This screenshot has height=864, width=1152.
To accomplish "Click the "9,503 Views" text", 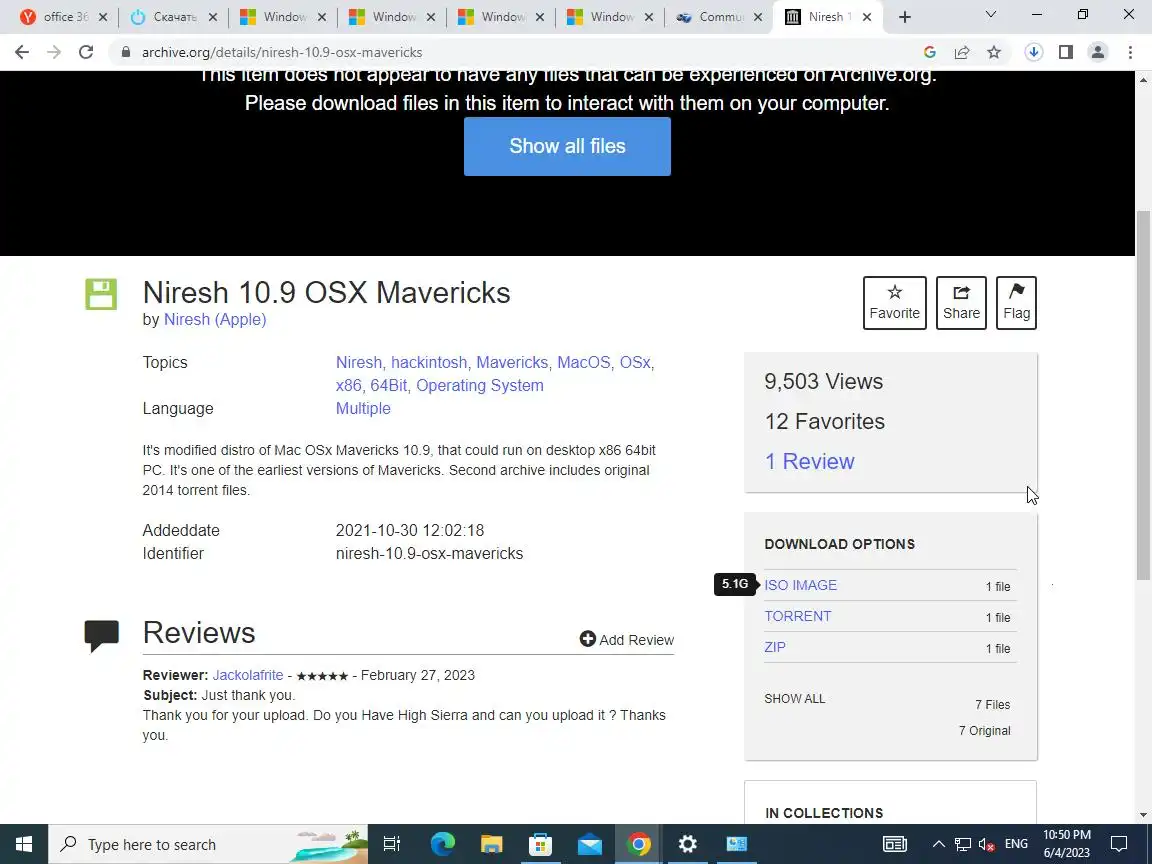I will [x=824, y=381].
